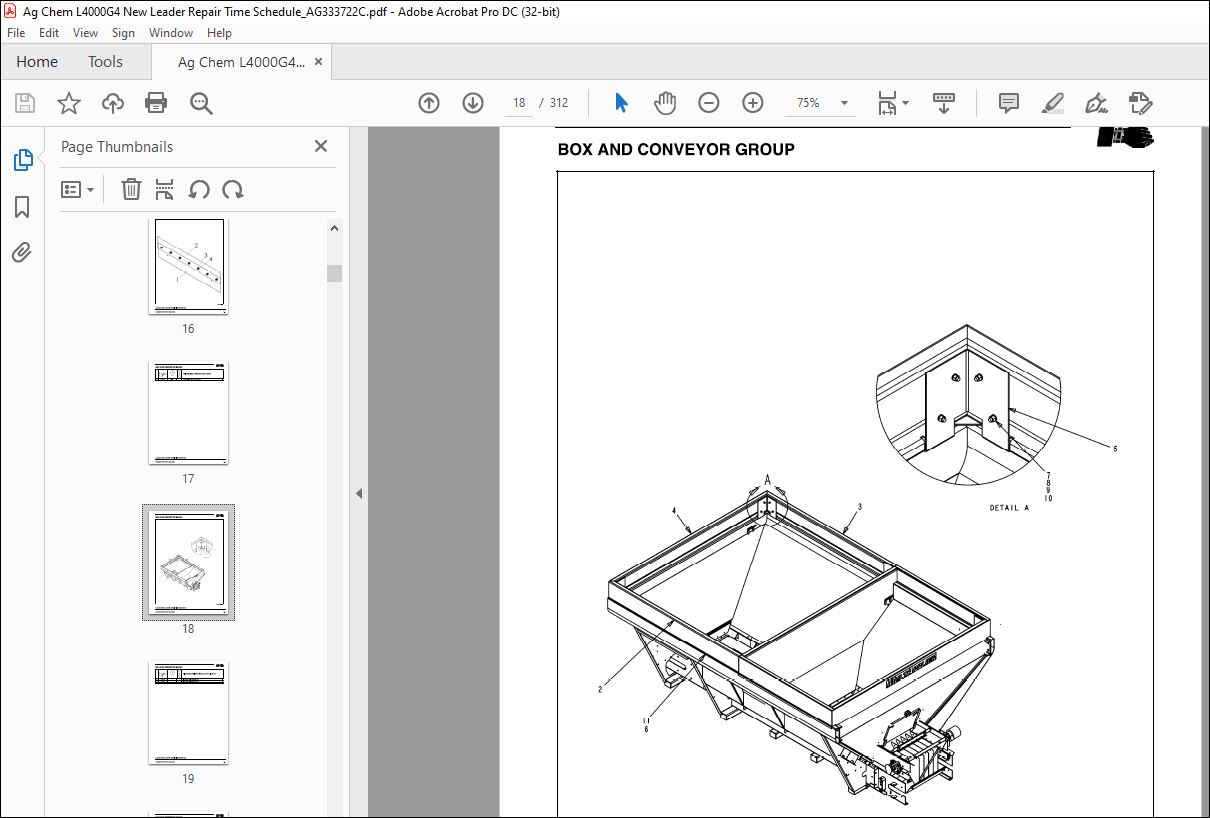Select the Ag Chem L4000G4 document tab
Screen dimensions: 1210x818
click(241, 62)
